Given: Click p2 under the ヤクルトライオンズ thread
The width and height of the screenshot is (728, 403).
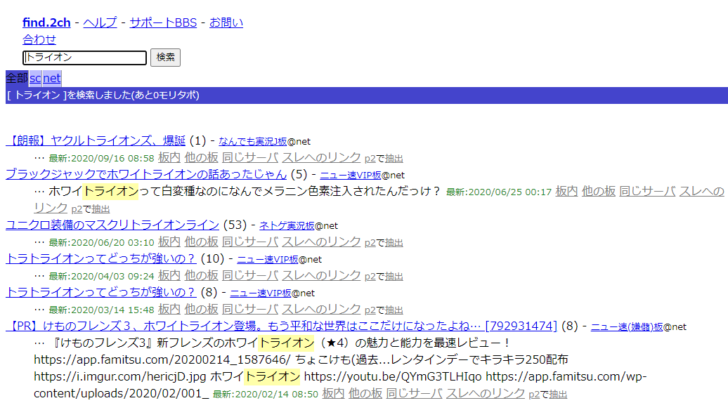Looking at the screenshot, I should [370, 159].
